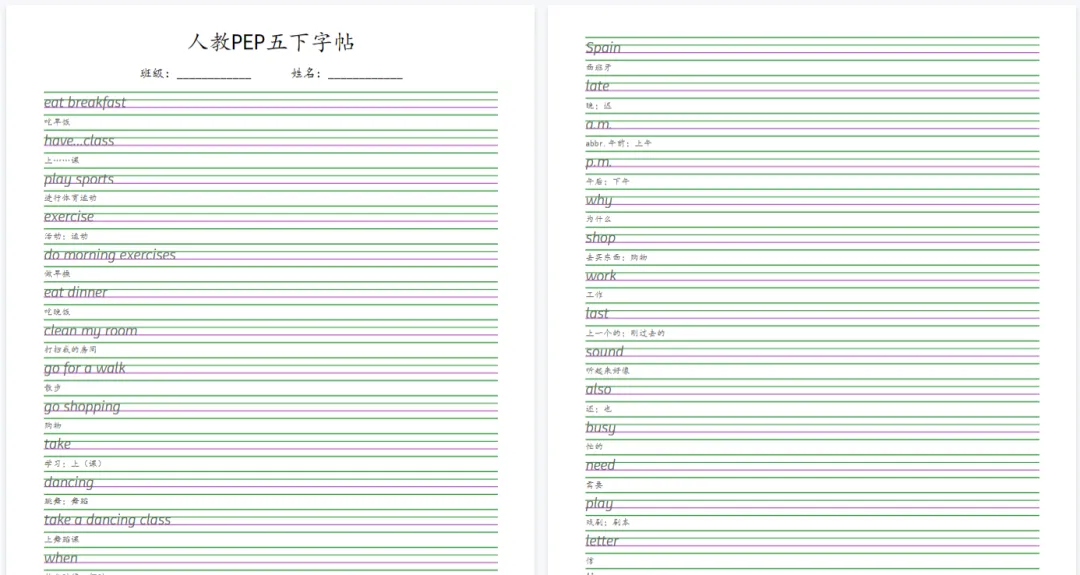
Task: Click the title 人教PEP五下字帖
Action: pos(271,42)
